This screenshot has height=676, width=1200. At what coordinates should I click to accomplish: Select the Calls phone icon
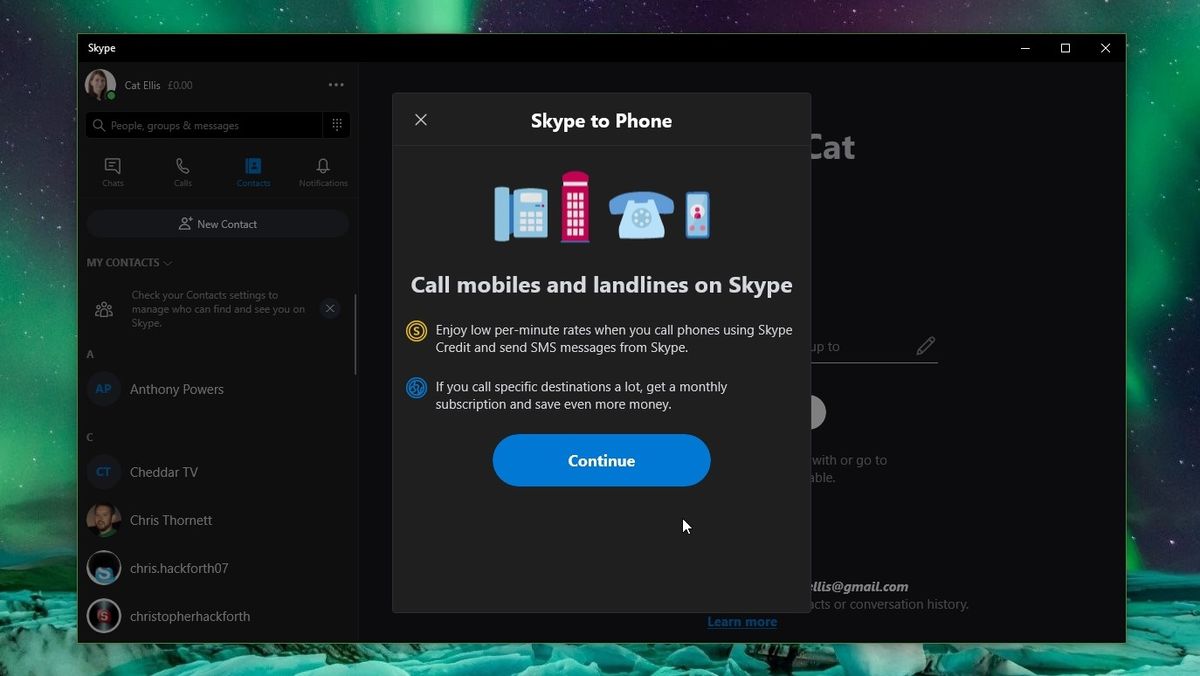(182, 170)
